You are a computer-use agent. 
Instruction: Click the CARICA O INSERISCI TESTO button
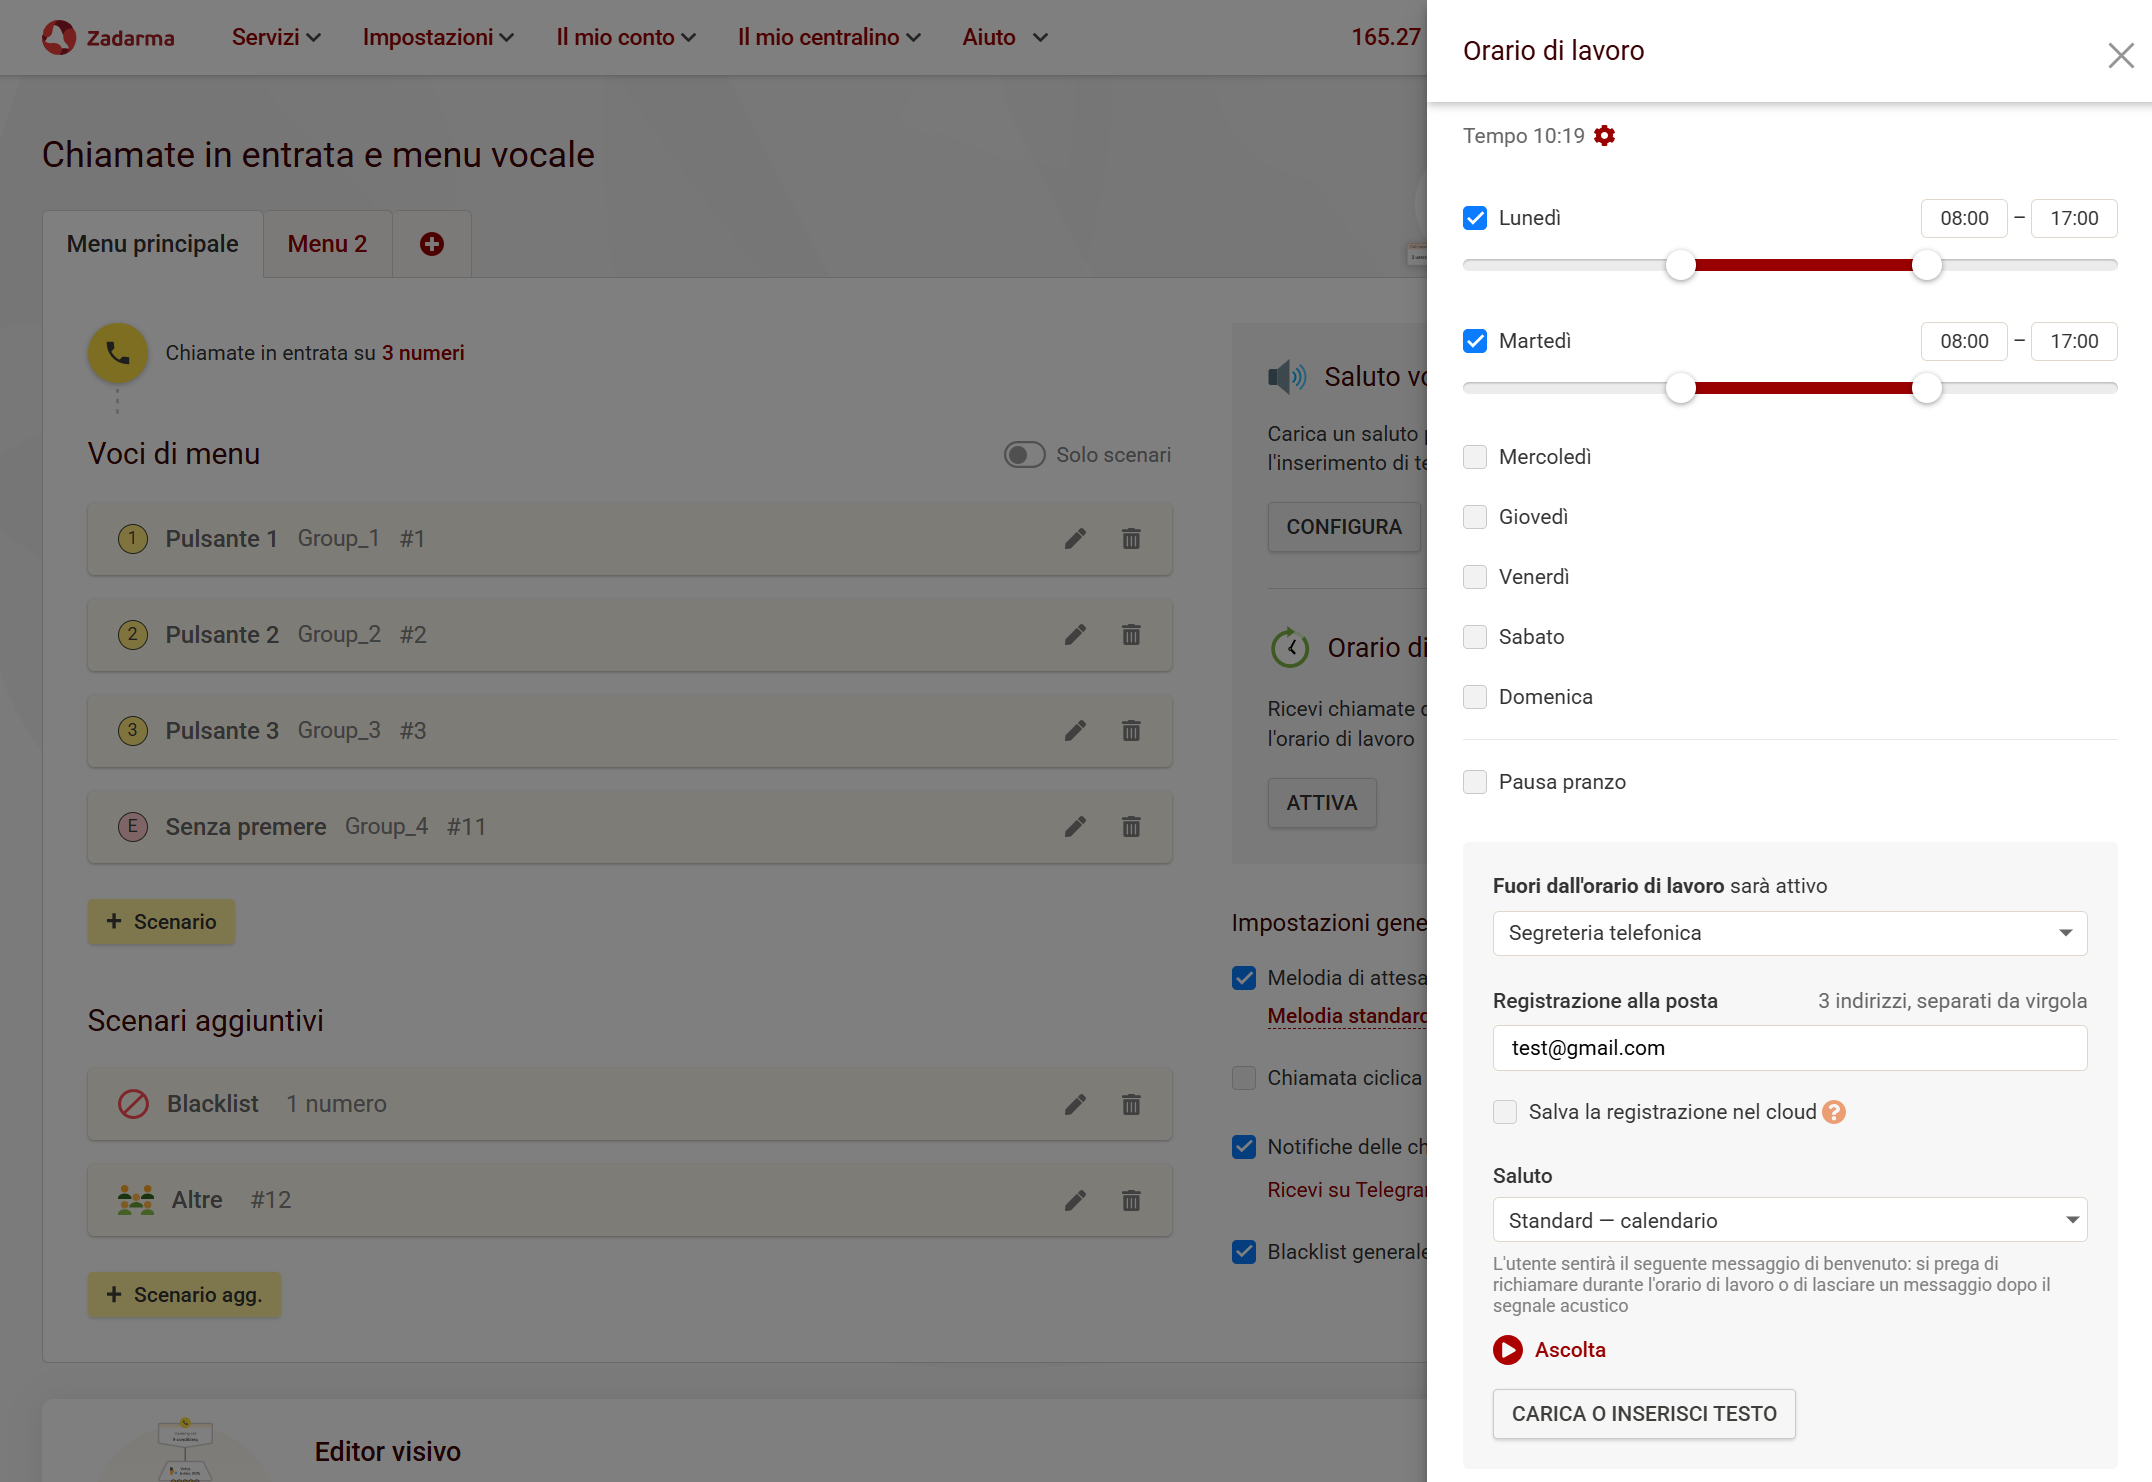point(1643,1414)
